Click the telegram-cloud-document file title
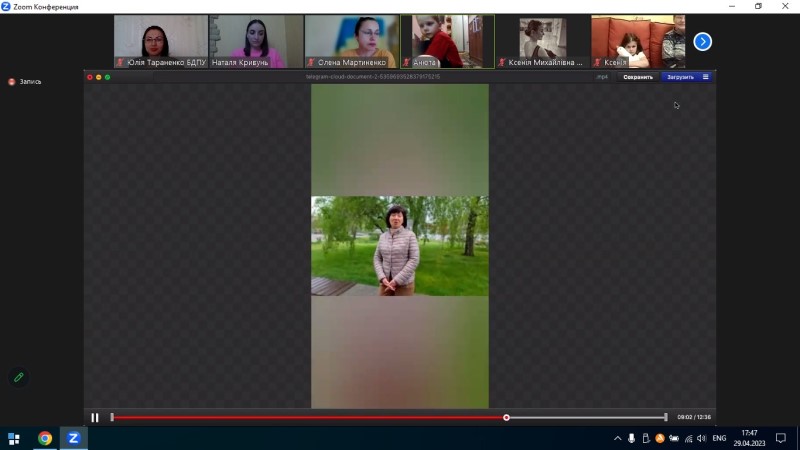Screen dimensions: 800x450 373,77
